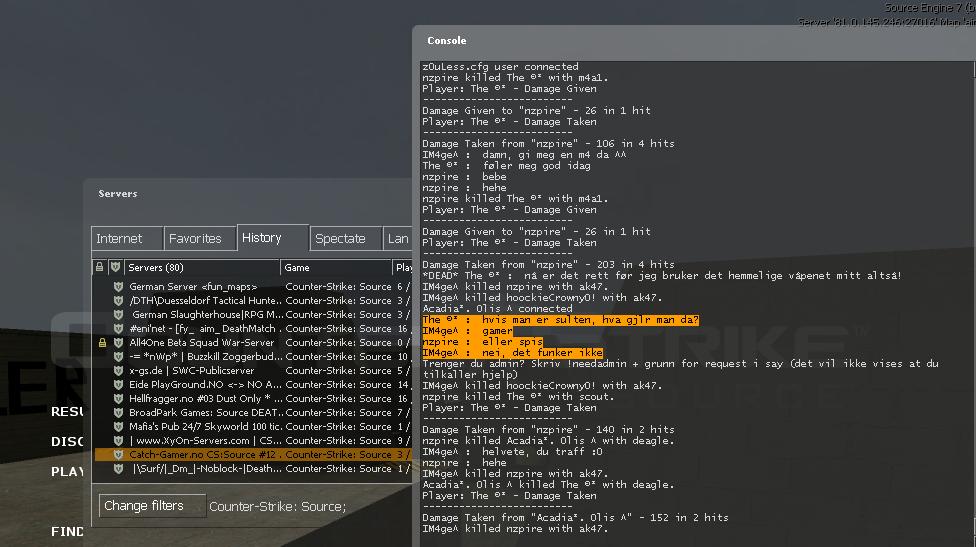Click shield icon of BroadPark Games row

(118, 413)
